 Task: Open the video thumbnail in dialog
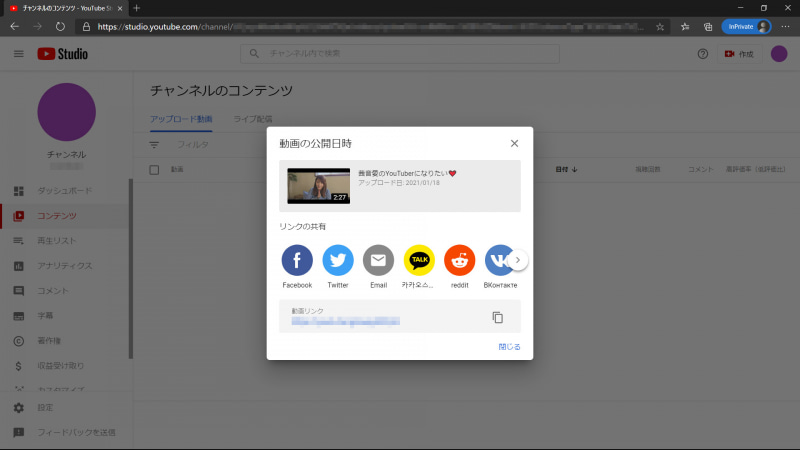318,186
